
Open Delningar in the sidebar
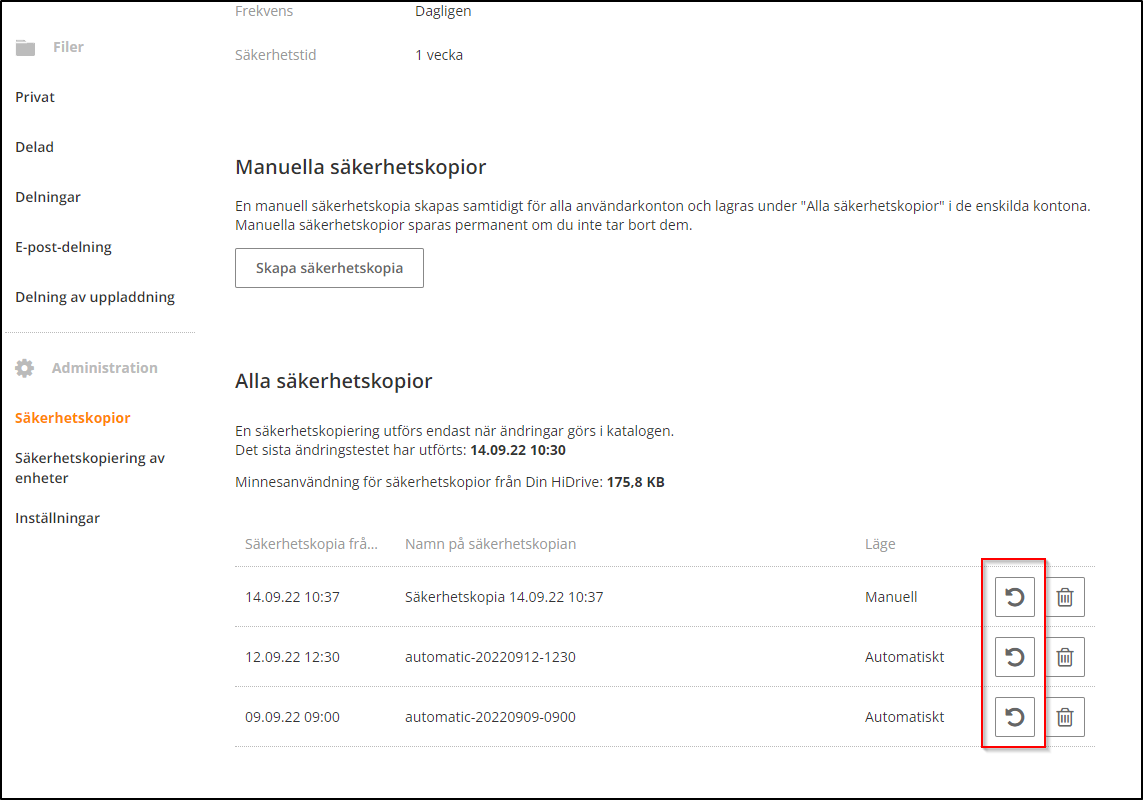(48, 197)
